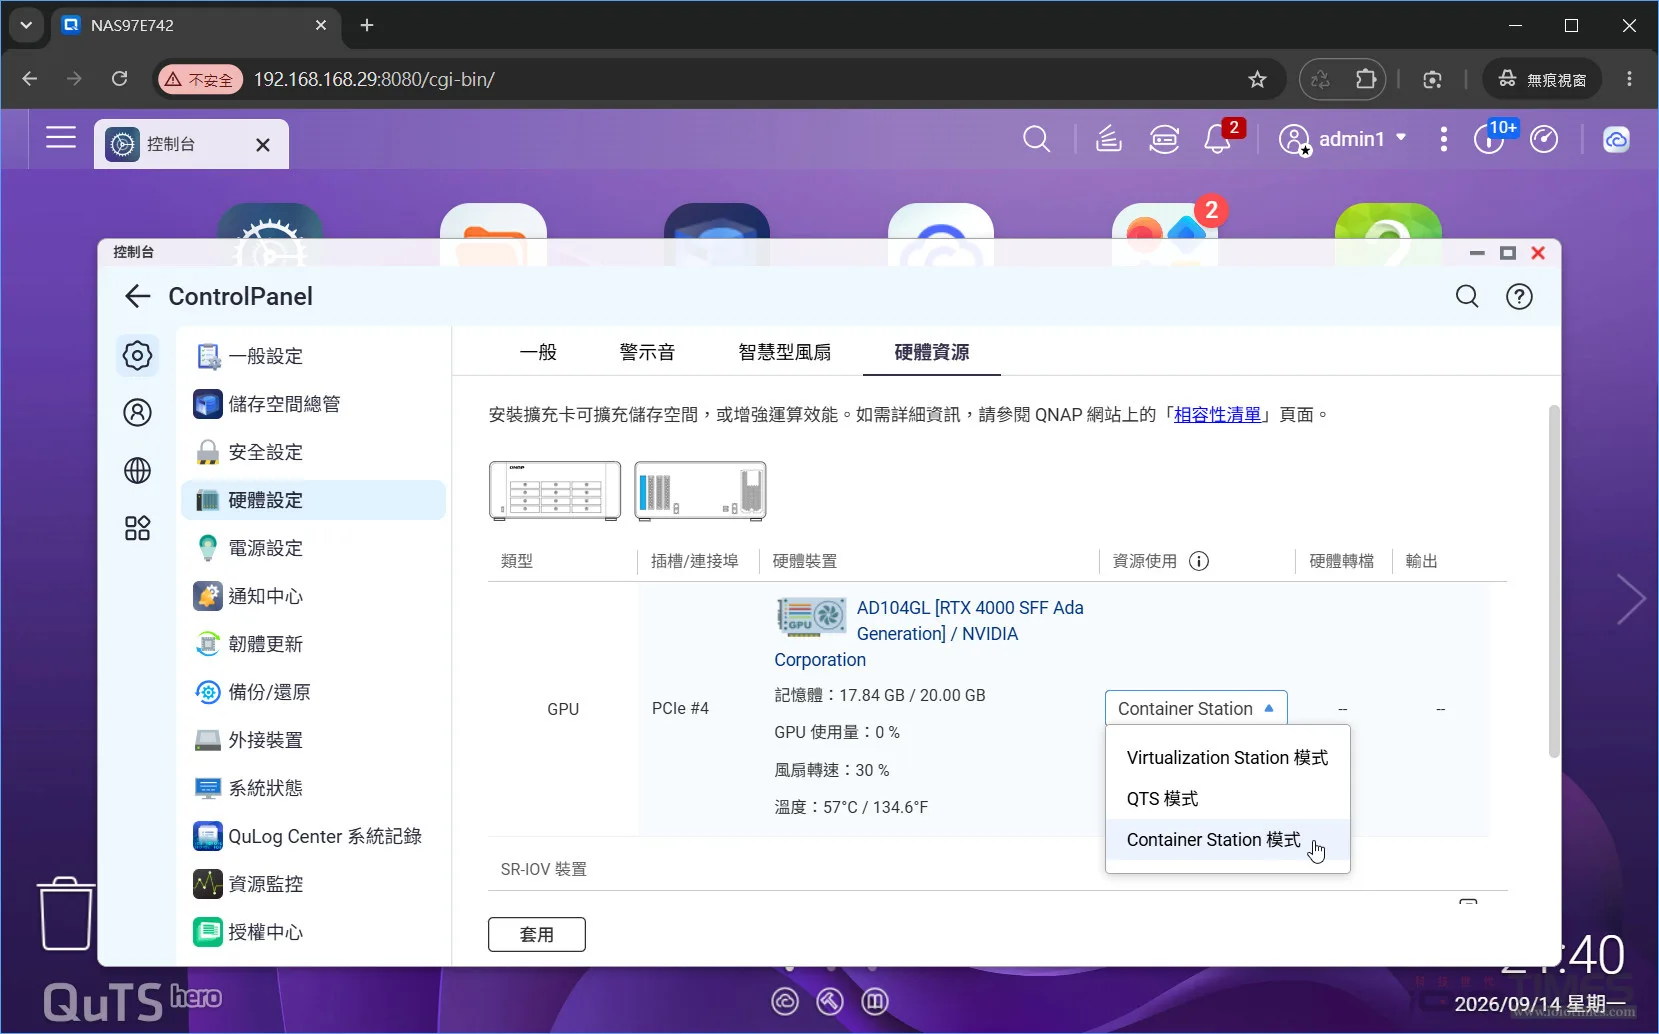Select the rear-view NAS chassis thumbnail
This screenshot has width=1659, height=1034.
700,490
